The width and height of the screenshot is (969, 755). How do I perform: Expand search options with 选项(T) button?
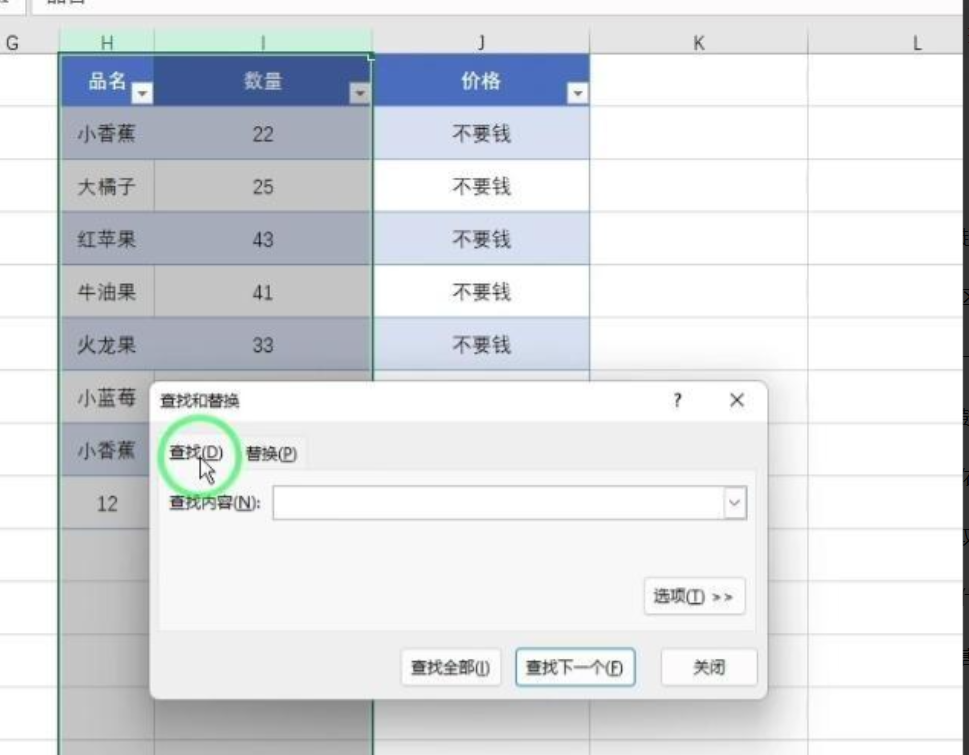694,596
